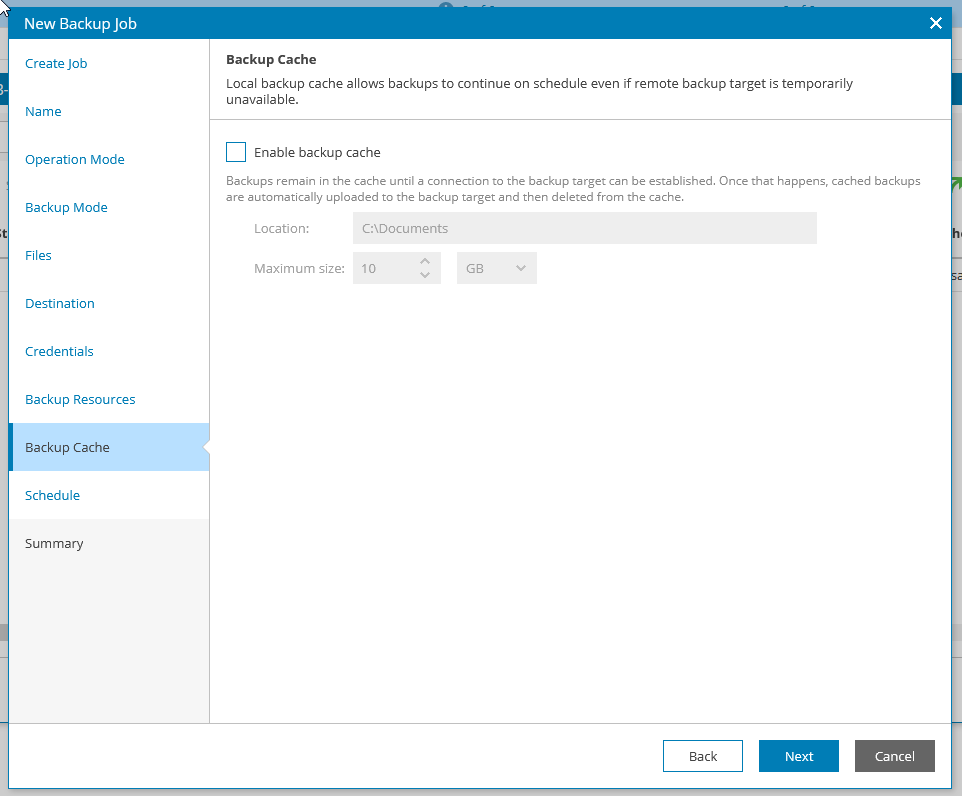Go back using the Back button
The height and width of the screenshot is (796, 962).
pyautogui.click(x=703, y=756)
